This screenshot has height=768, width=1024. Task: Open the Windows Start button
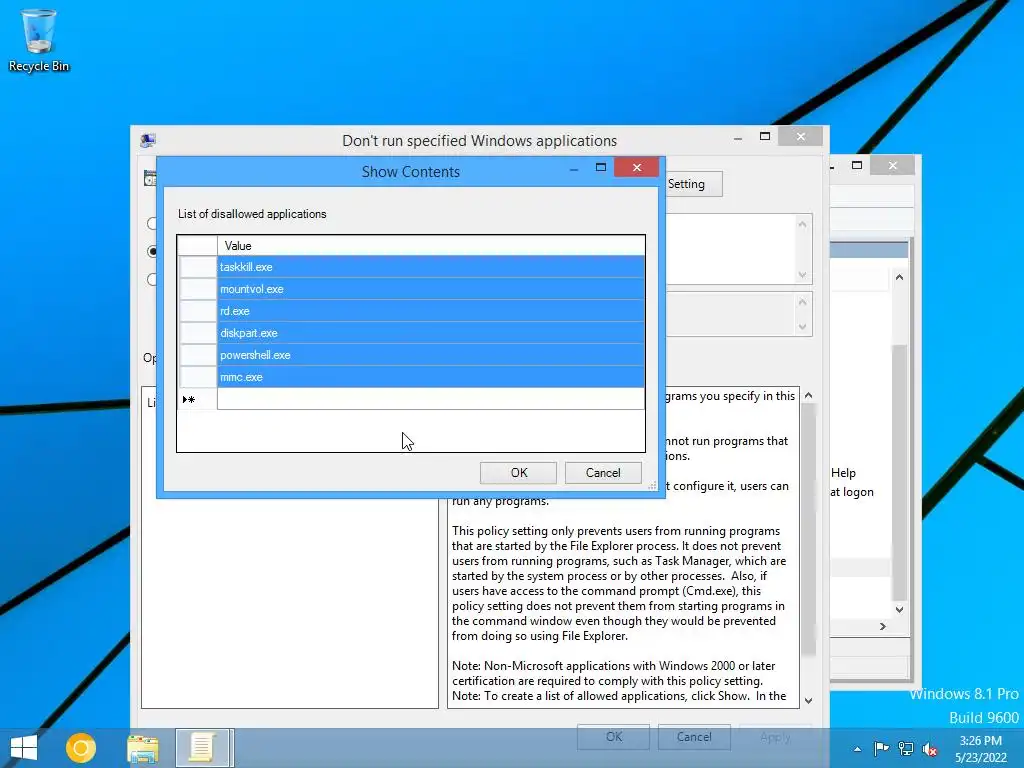pos(24,748)
